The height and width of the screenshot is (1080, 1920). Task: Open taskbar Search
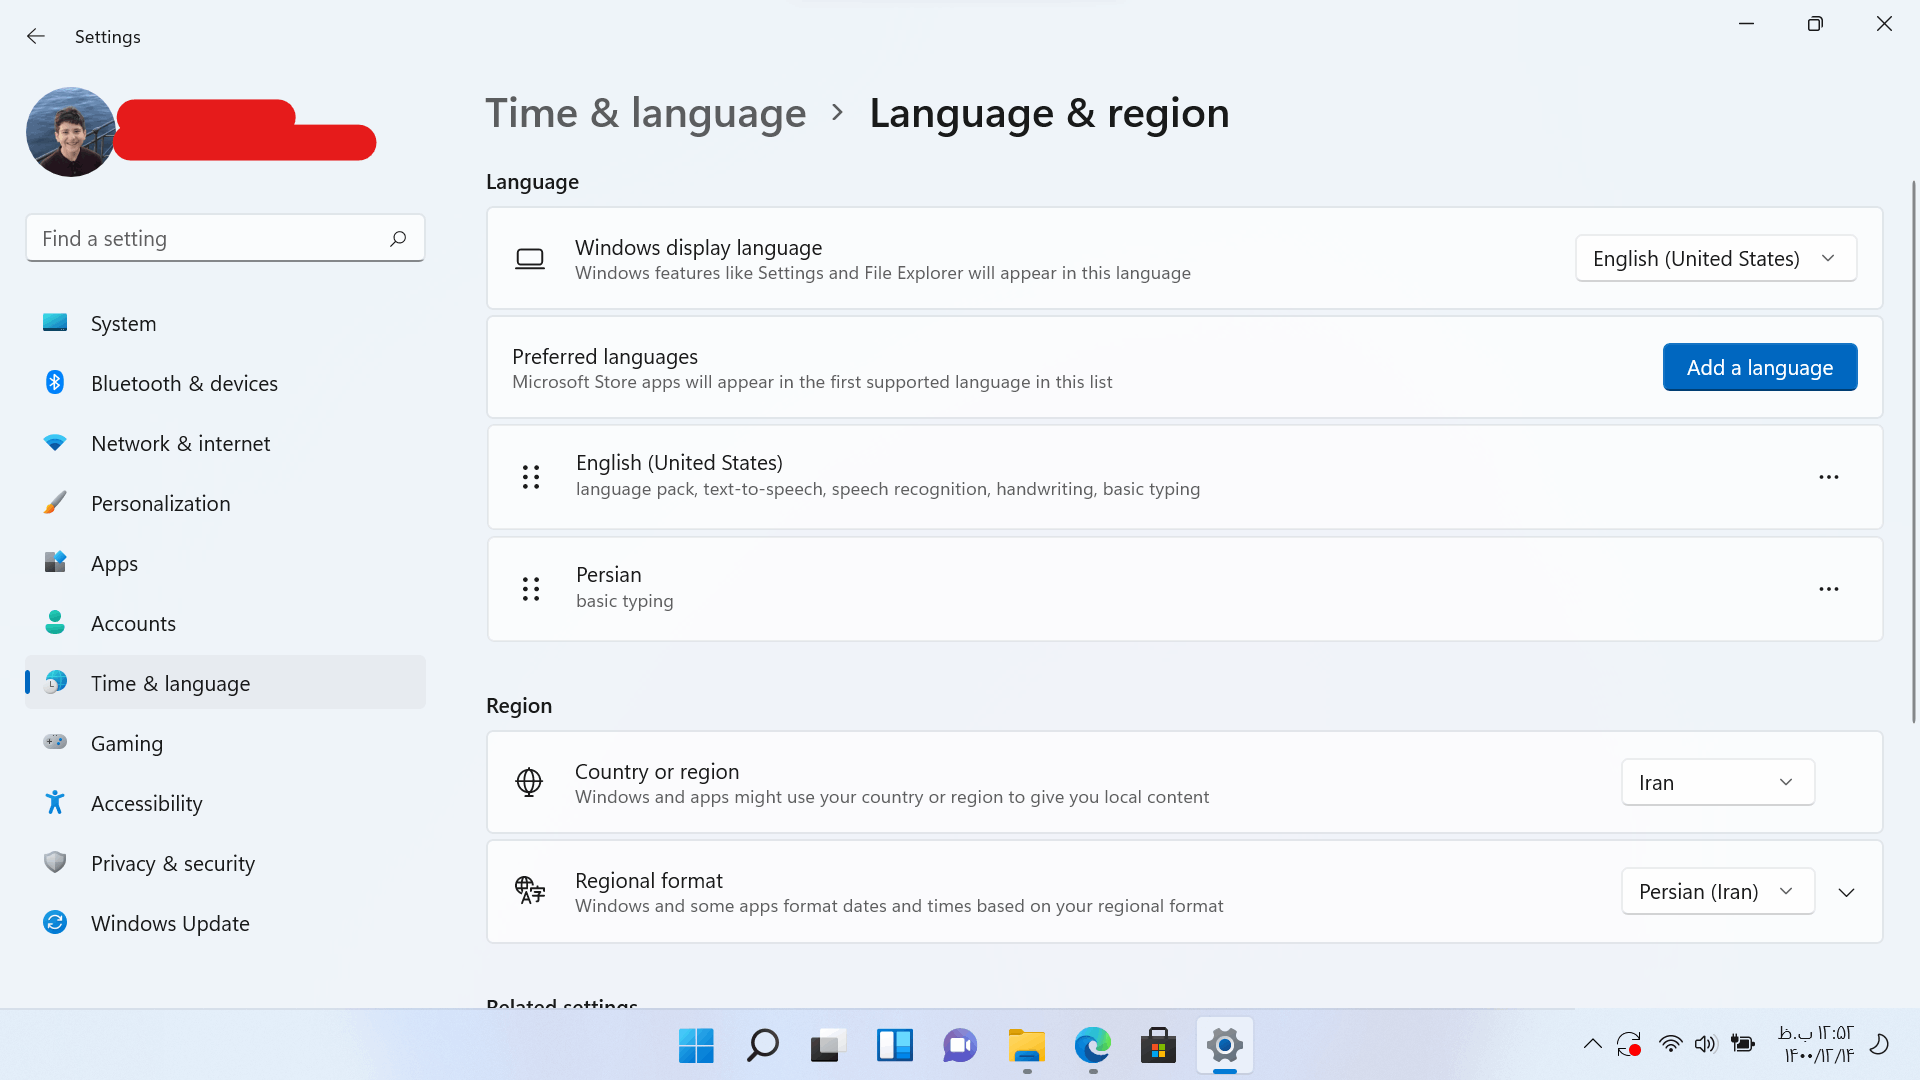pos(763,1045)
